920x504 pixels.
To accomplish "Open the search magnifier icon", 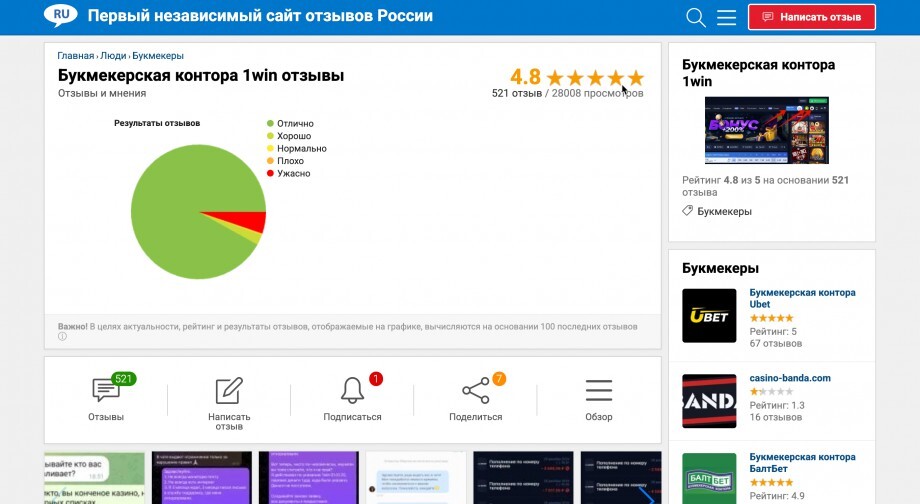I will (x=696, y=17).
